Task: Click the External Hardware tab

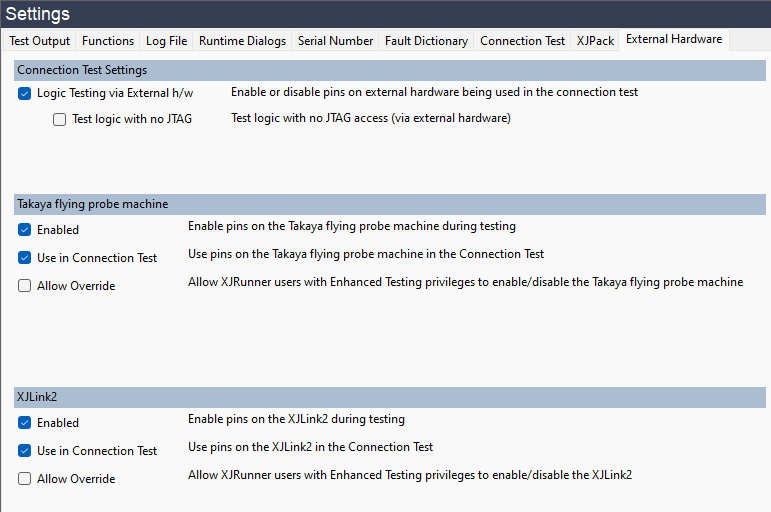Action: tap(674, 40)
